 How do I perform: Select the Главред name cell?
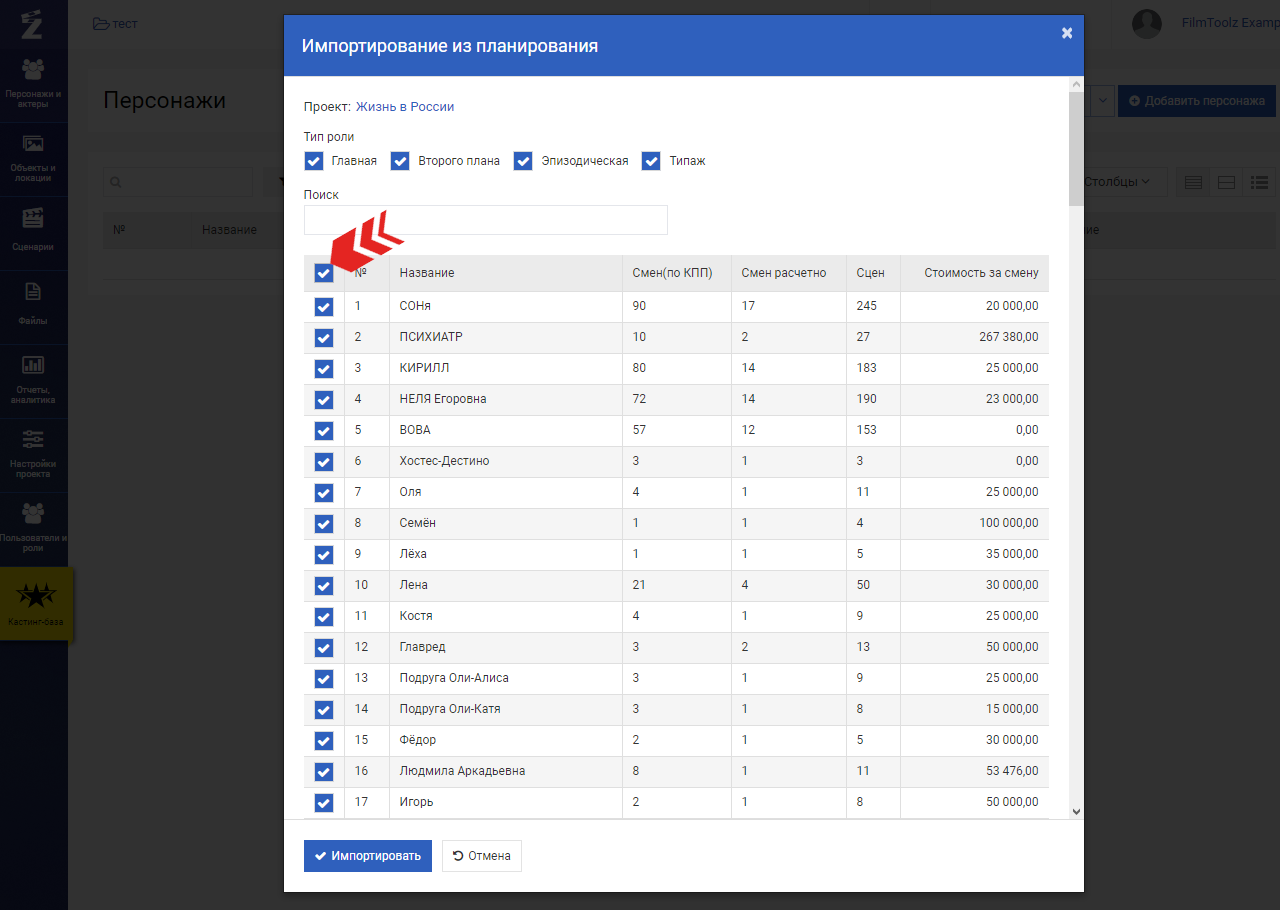pyautogui.click(x=506, y=647)
